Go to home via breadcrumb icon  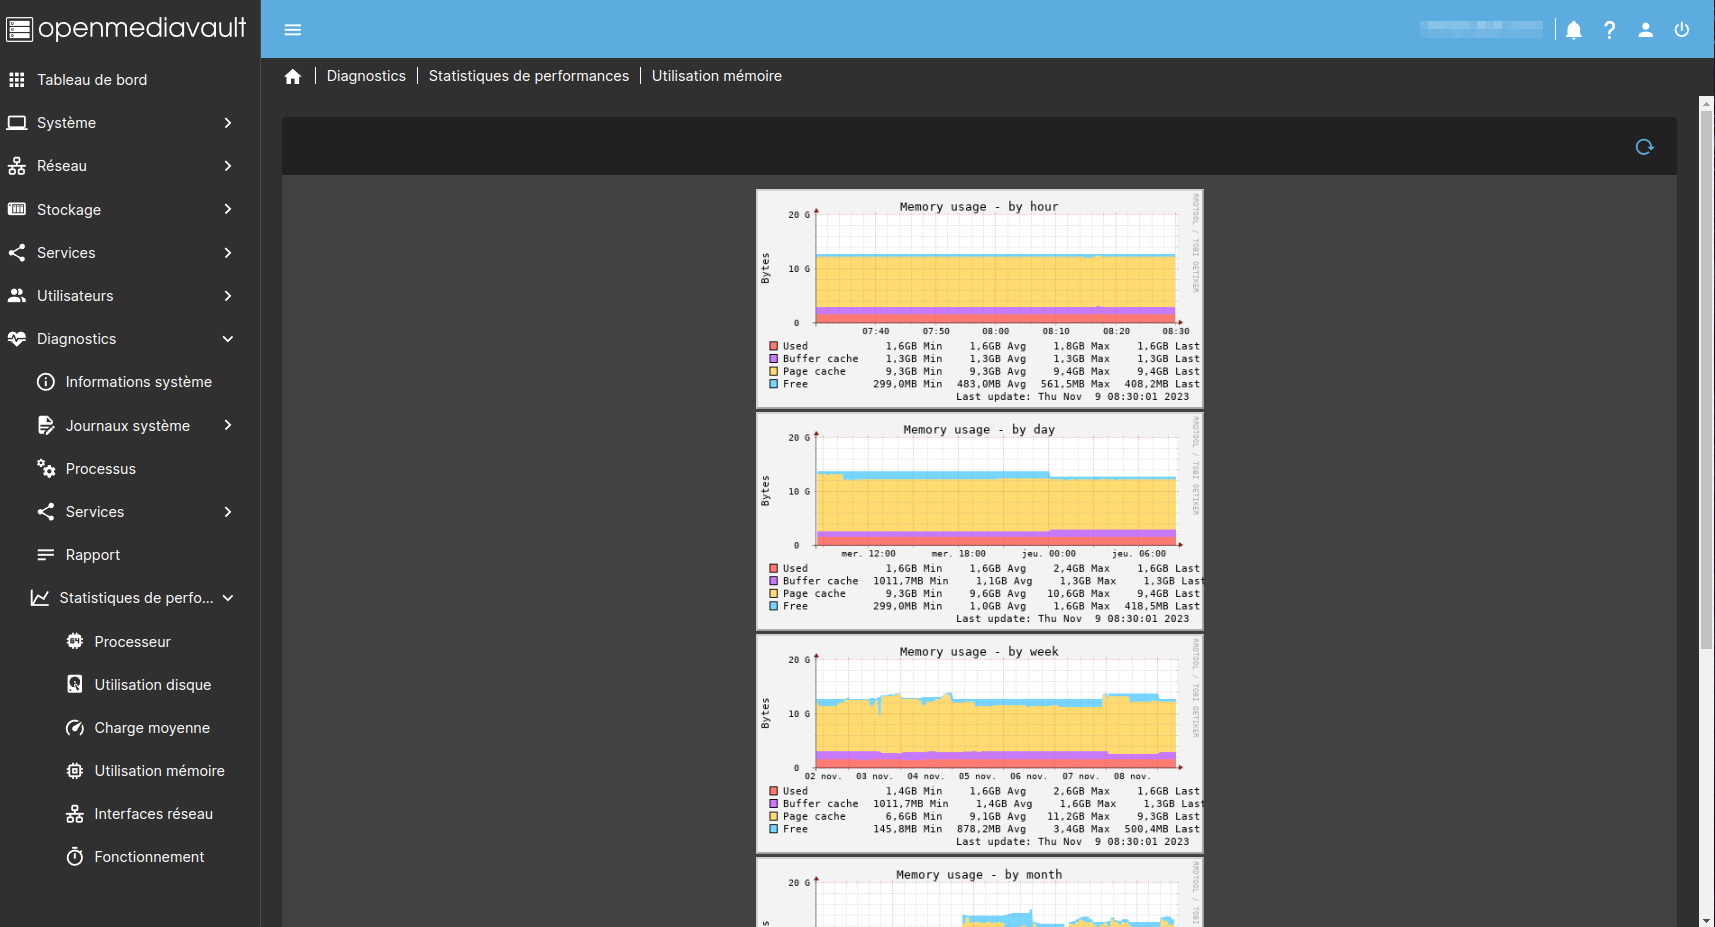pyautogui.click(x=293, y=77)
